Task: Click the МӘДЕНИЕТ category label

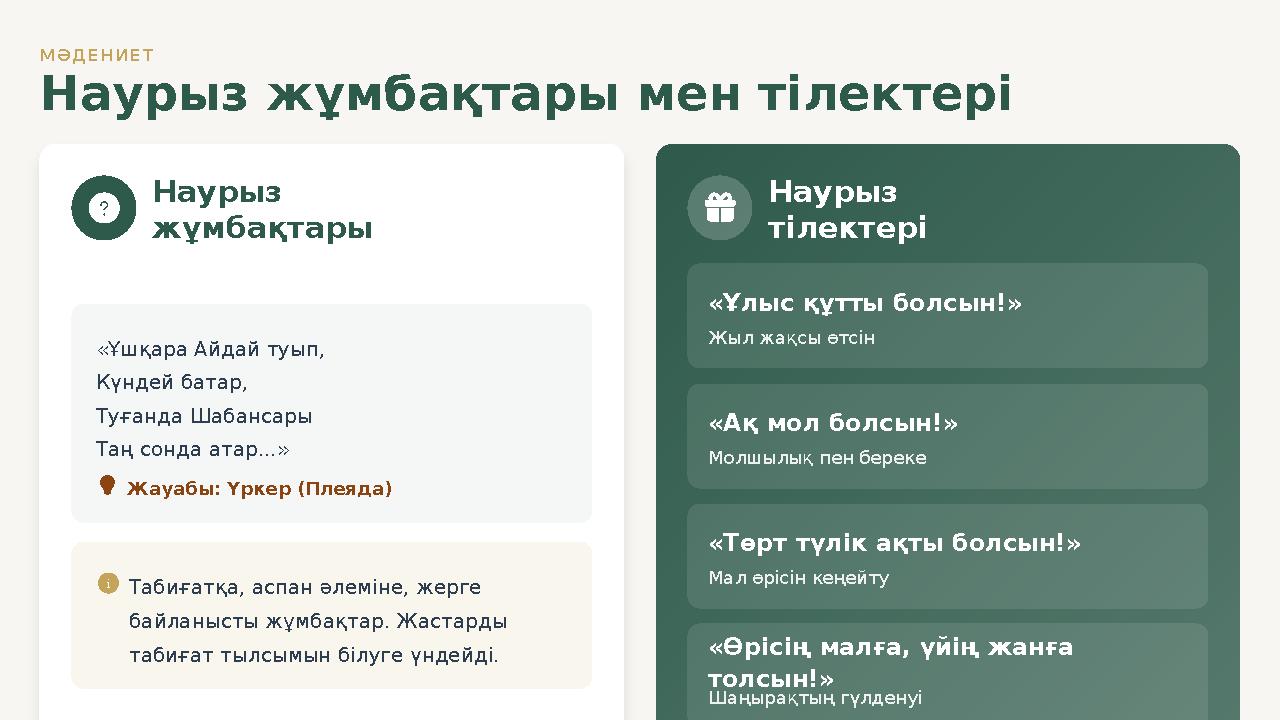Action: tap(96, 56)
